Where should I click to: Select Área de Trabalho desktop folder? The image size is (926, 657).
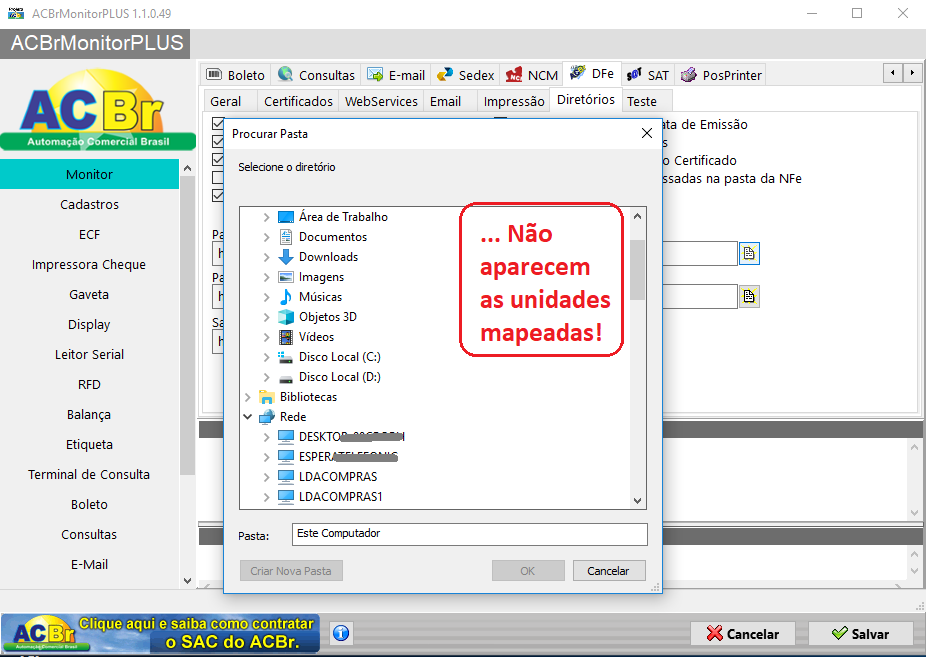point(343,217)
